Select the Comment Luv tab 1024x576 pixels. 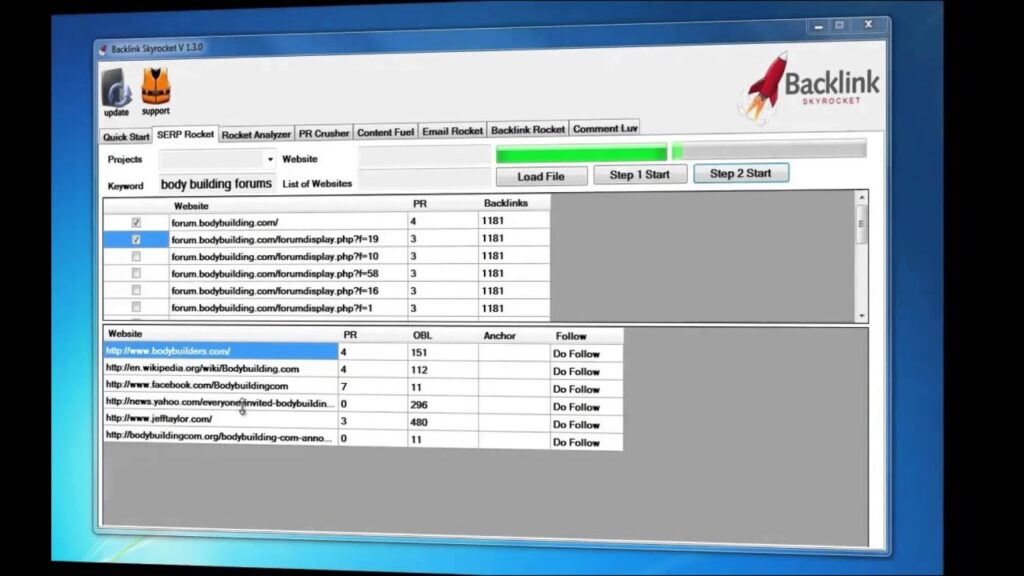click(605, 129)
